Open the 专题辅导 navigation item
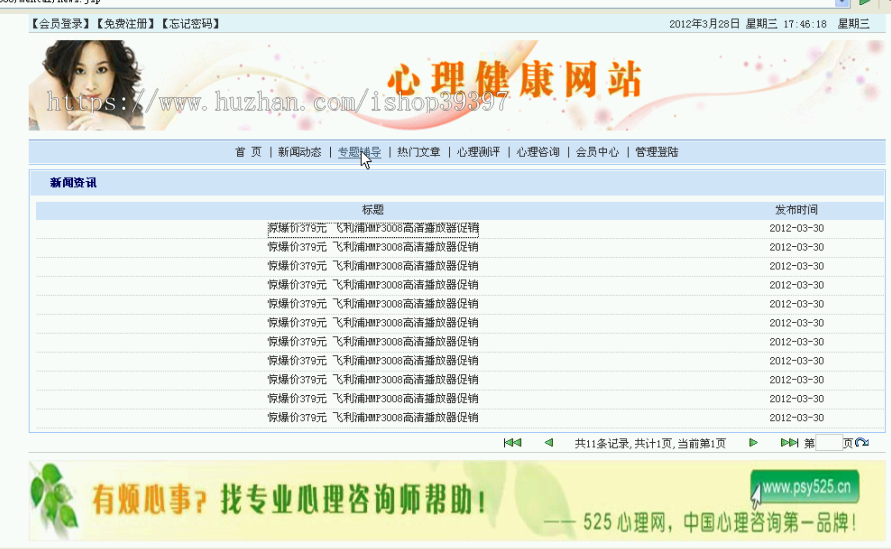This screenshot has width=891, height=549. (x=359, y=152)
